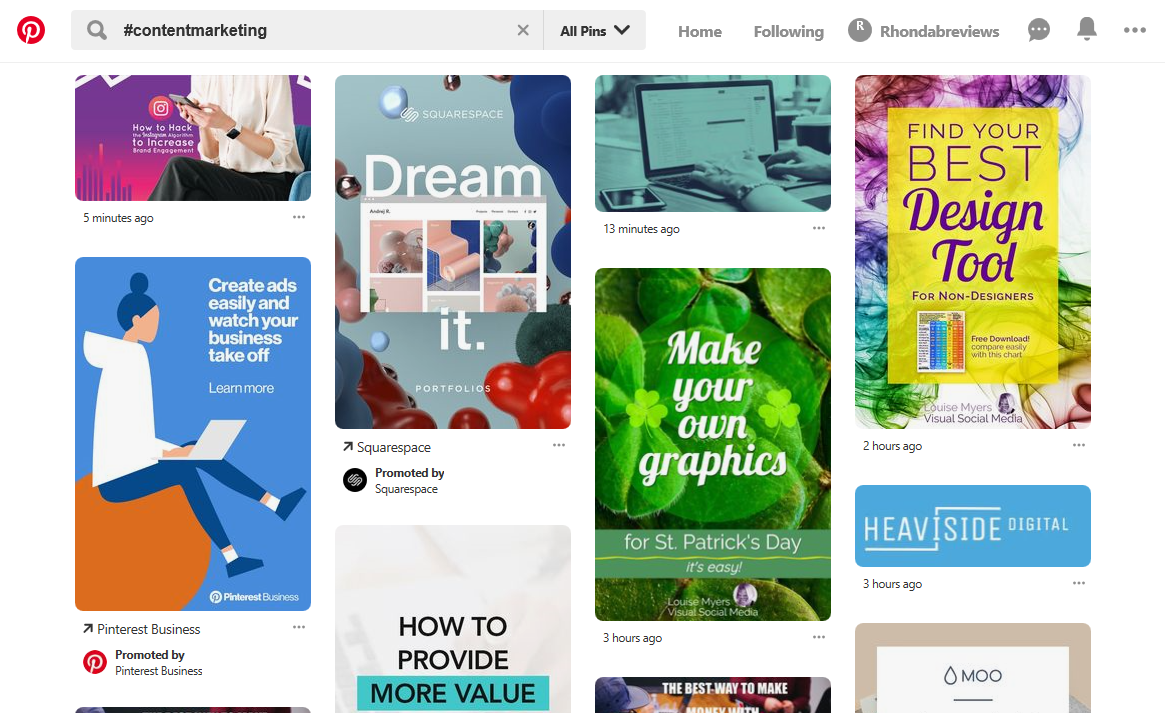Open options for the 13 minutes ago pin
This screenshot has width=1165, height=713.
(x=819, y=228)
